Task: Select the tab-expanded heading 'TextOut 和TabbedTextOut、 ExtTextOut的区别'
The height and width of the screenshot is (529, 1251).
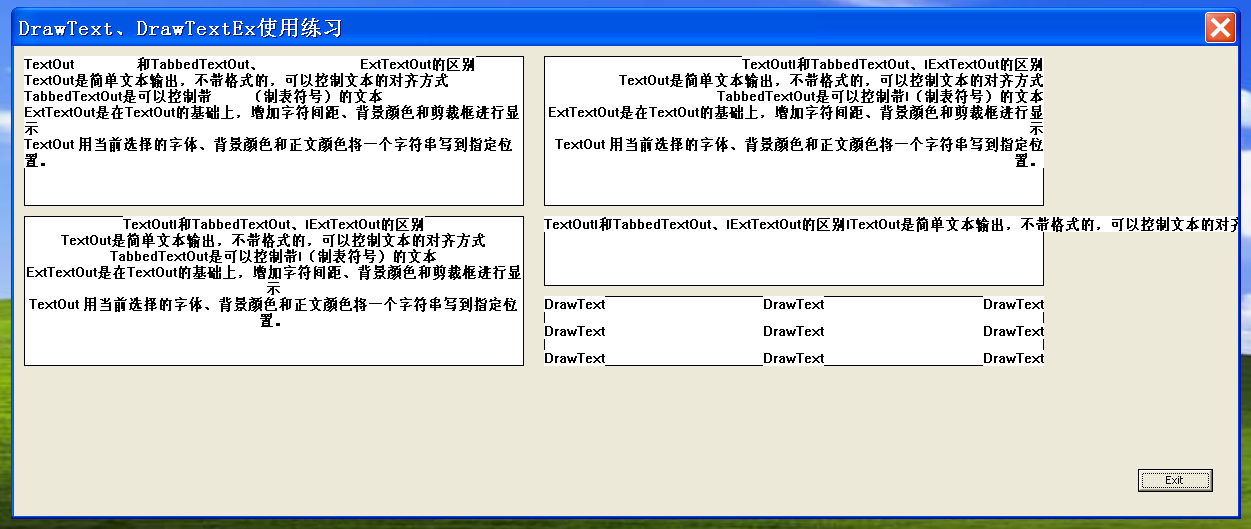Action: coord(249,65)
